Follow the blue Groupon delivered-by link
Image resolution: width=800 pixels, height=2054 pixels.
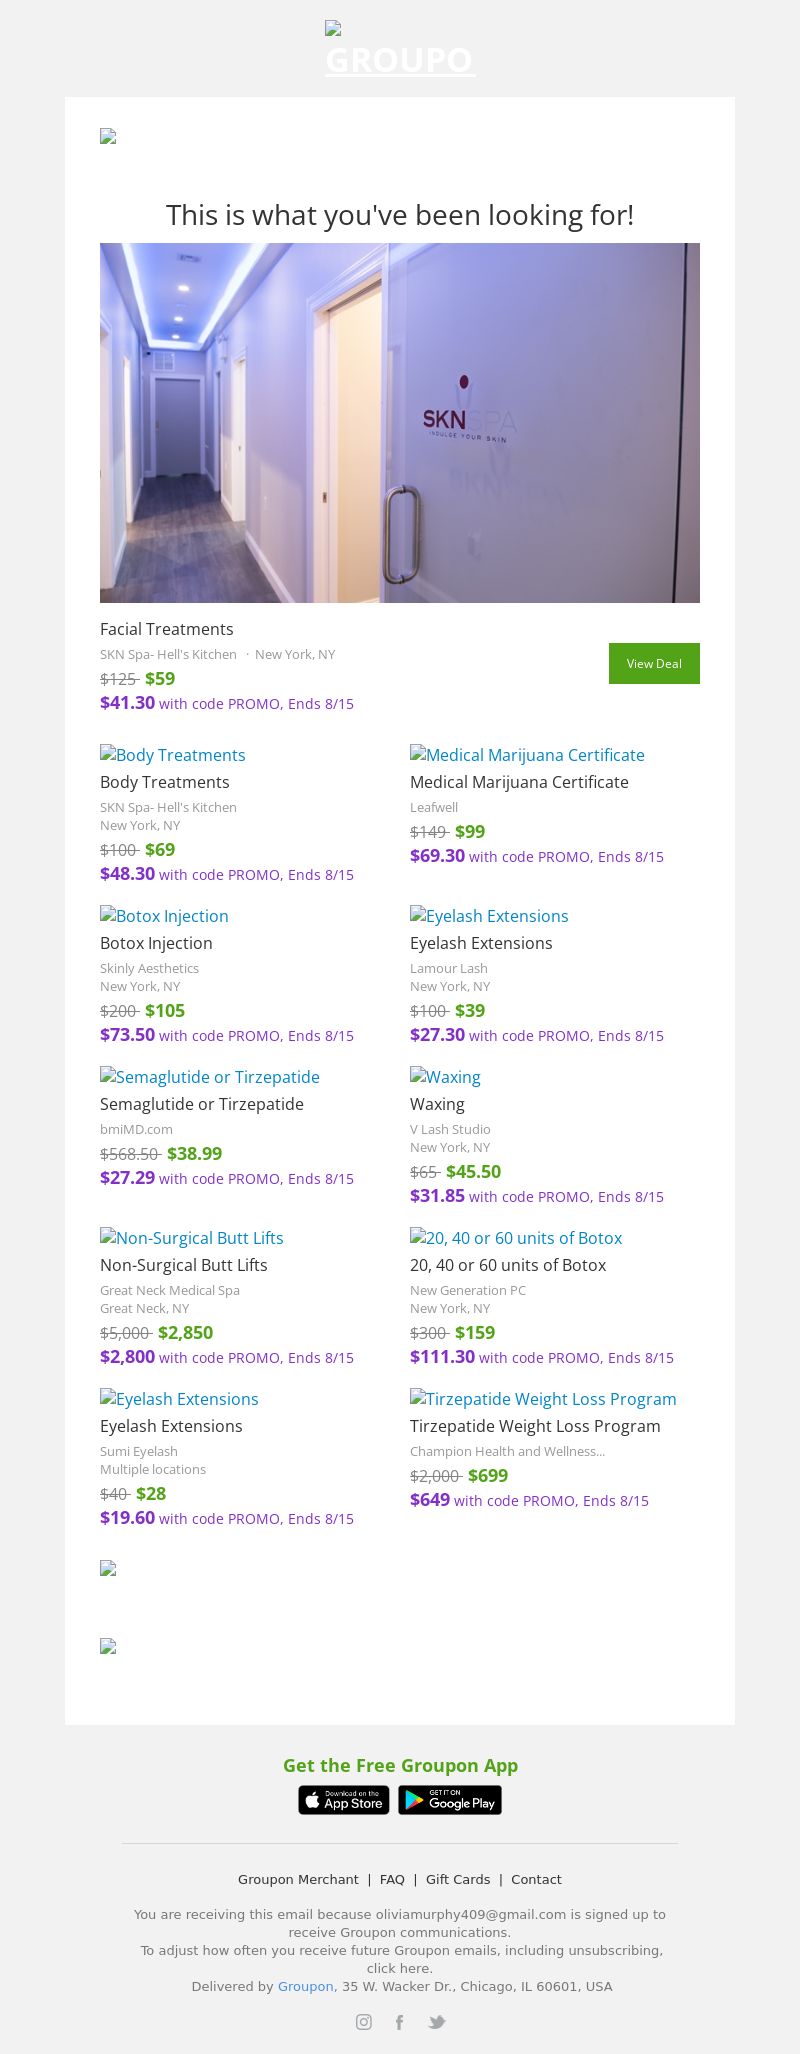305,1986
